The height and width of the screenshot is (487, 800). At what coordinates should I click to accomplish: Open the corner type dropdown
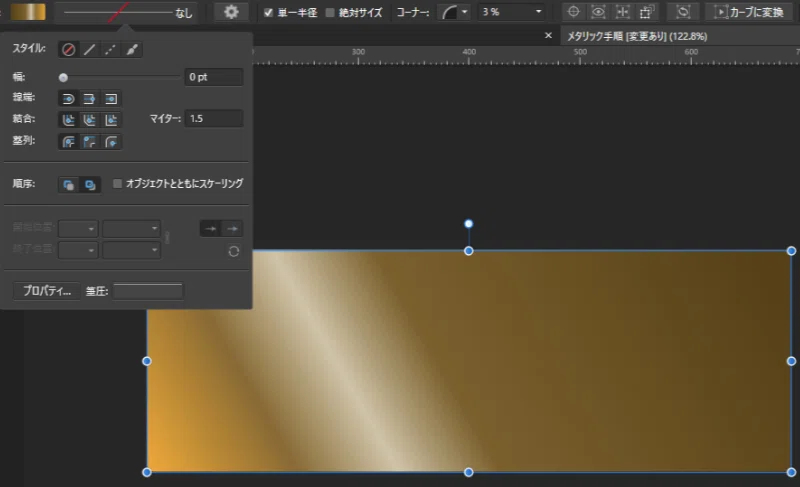pyautogui.click(x=454, y=12)
